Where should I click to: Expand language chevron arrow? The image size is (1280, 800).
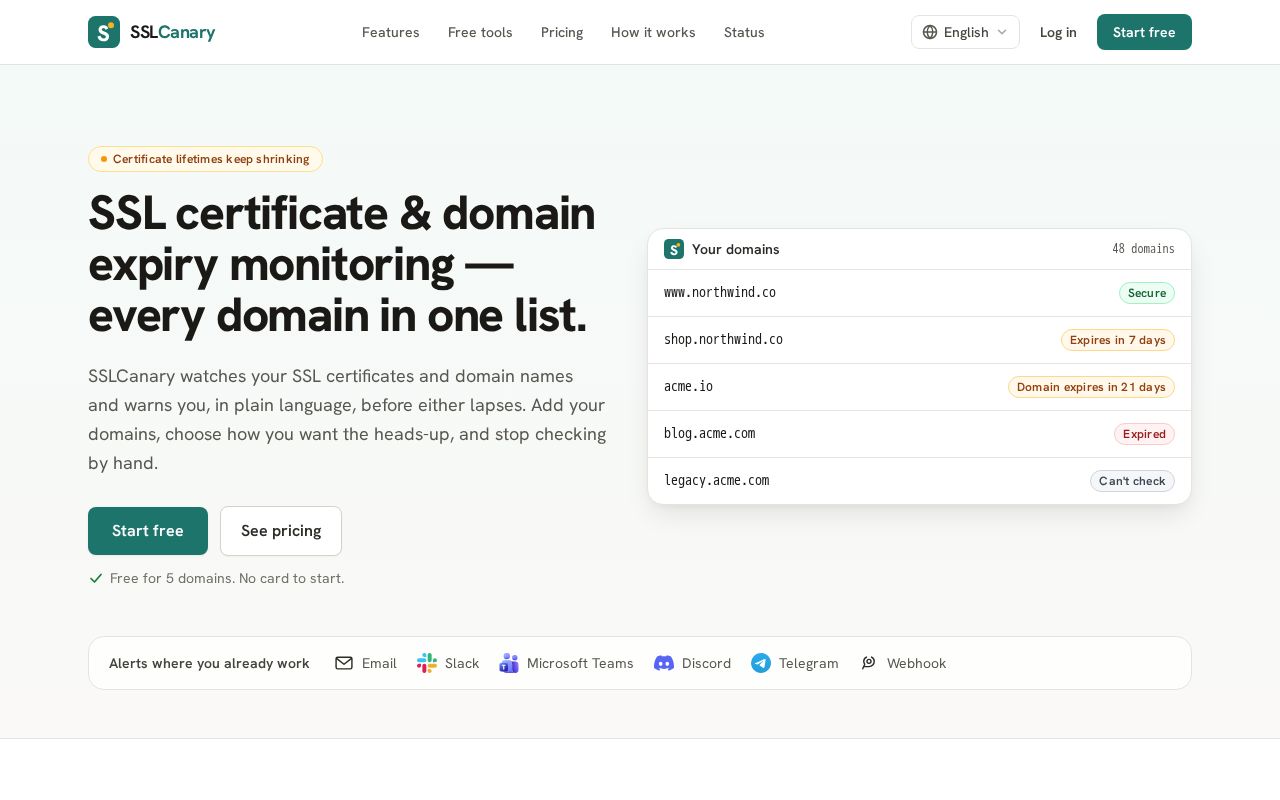point(1002,32)
